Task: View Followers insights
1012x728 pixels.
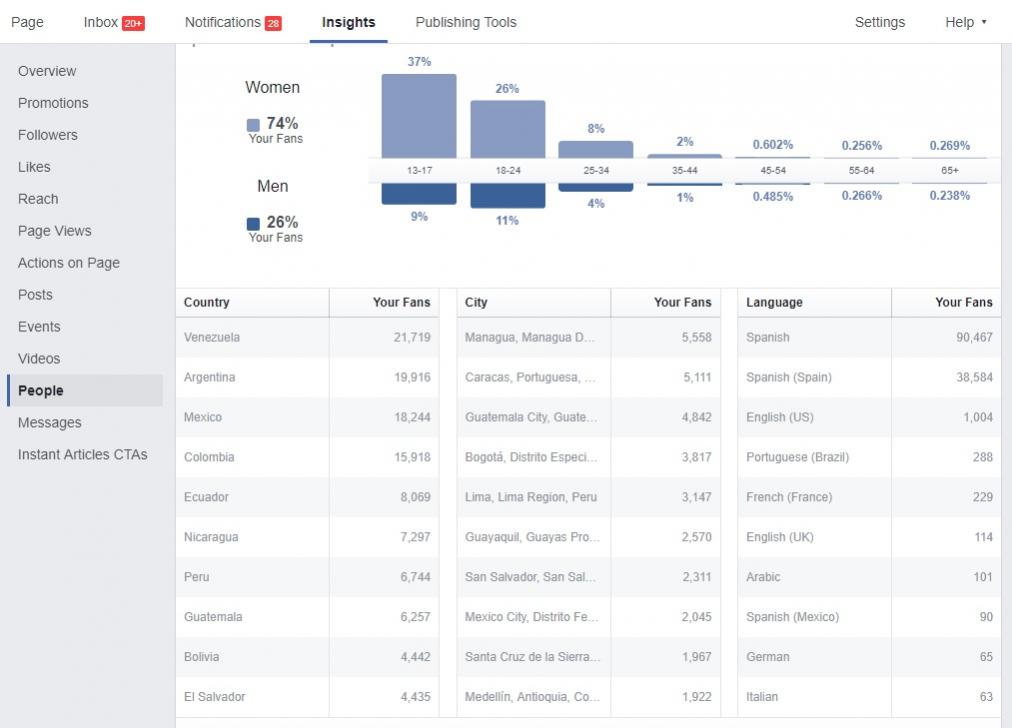Action: pos(47,135)
